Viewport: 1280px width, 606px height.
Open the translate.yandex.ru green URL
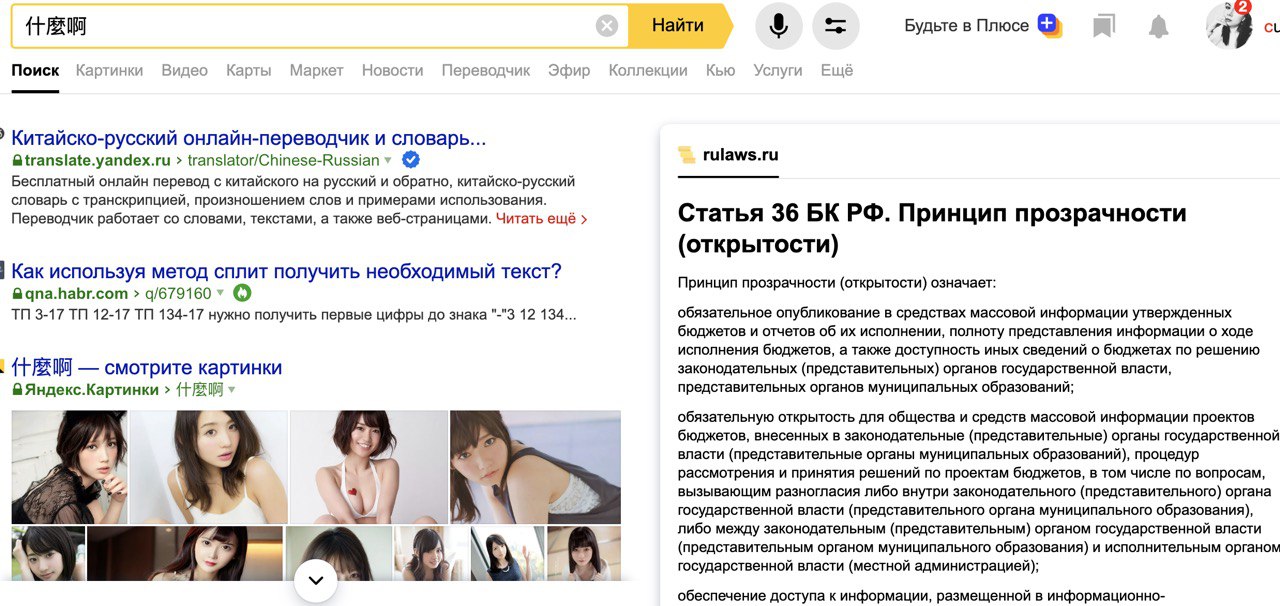tap(97, 160)
